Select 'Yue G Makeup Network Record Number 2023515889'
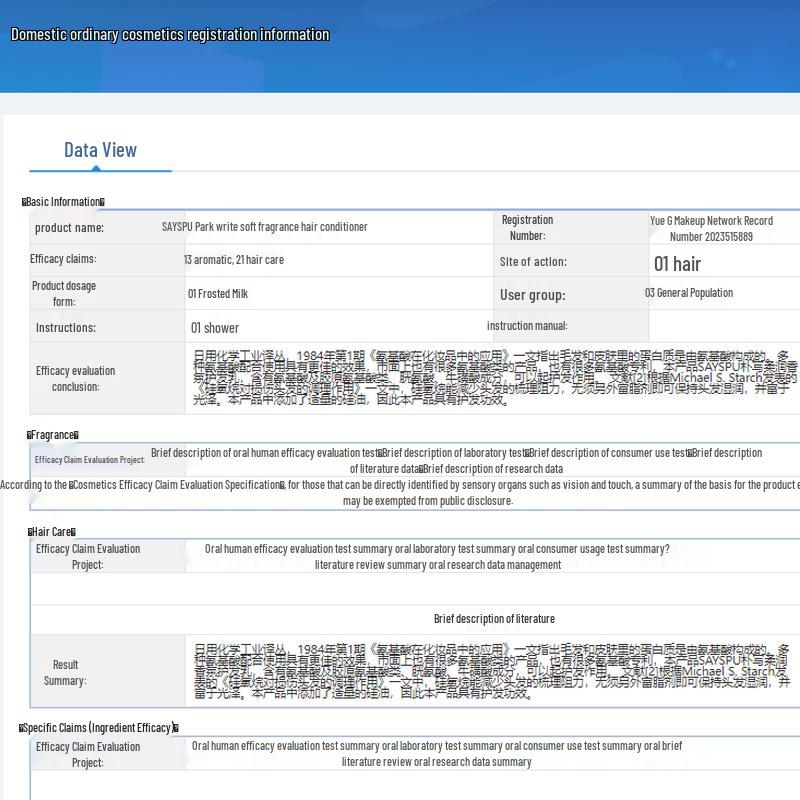 711,229
